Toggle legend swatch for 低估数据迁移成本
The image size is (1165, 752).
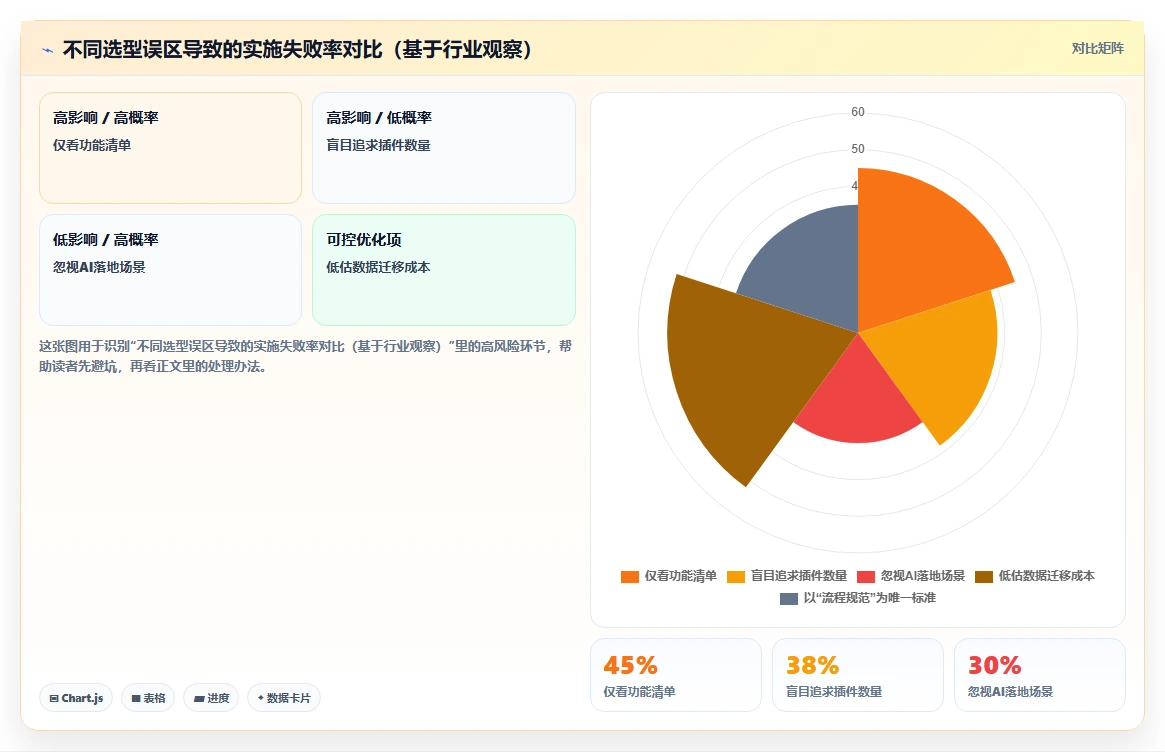click(984, 577)
